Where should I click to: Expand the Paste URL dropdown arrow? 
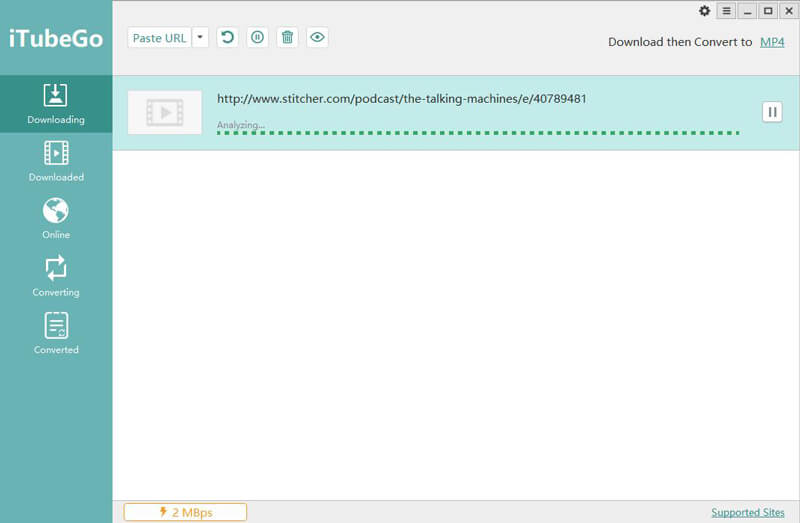pyautogui.click(x=200, y=38)
